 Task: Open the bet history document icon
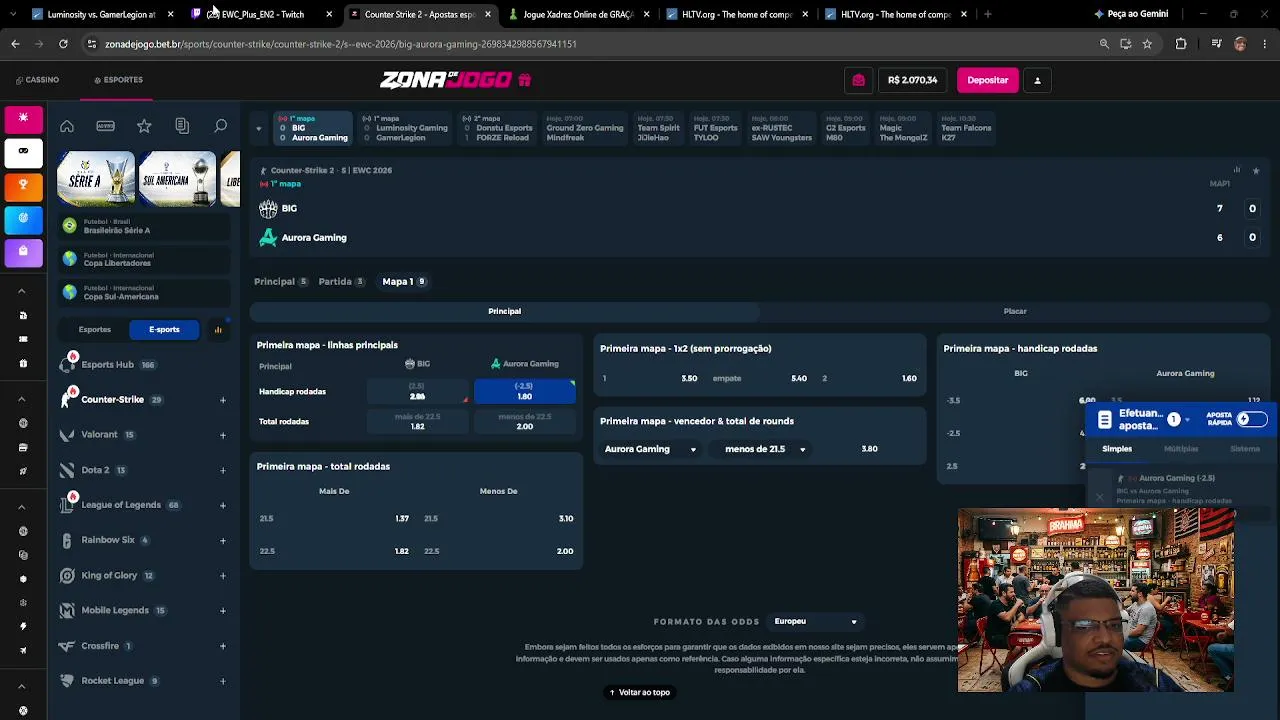182,126
